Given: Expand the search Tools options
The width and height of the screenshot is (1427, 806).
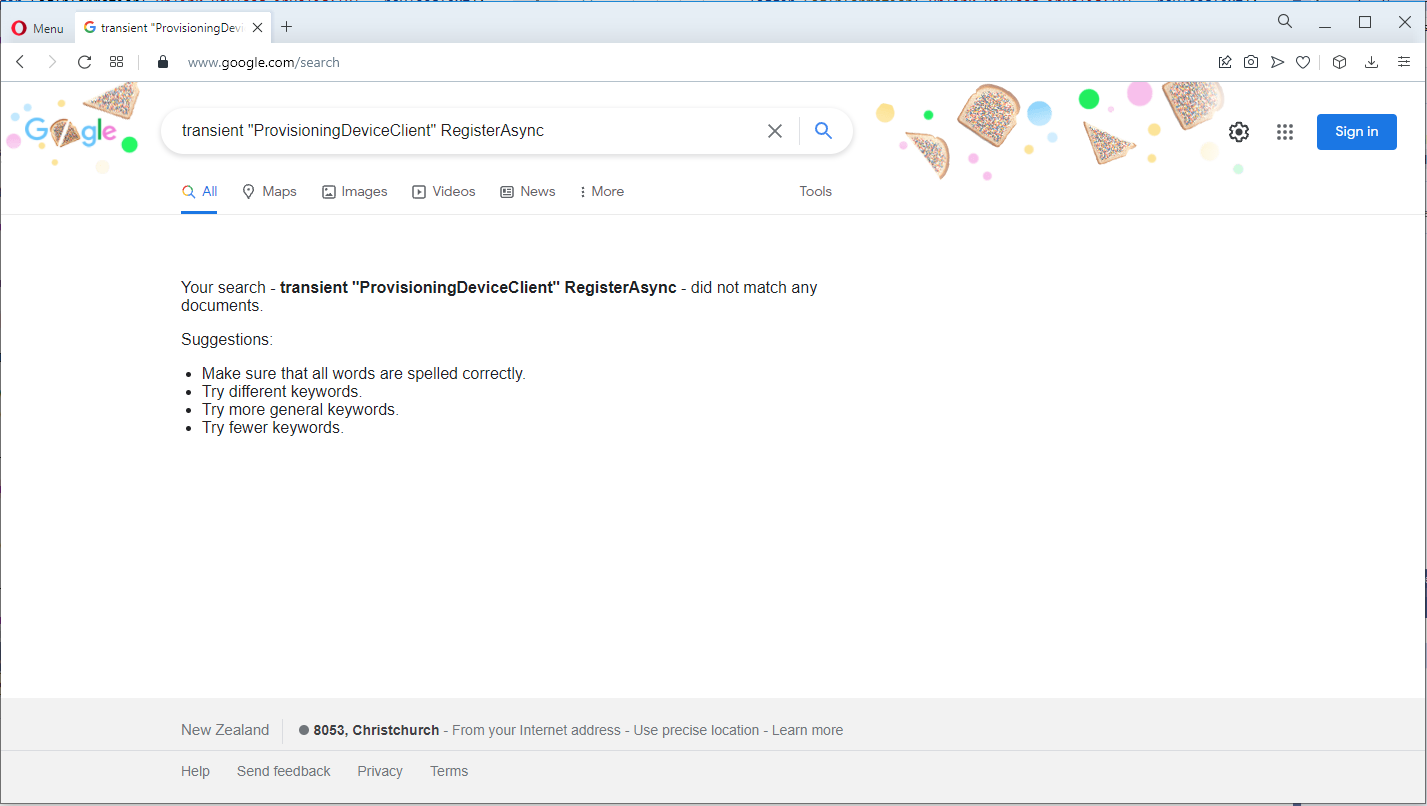Looking at the screenshot, I should (x=815, y=192).
